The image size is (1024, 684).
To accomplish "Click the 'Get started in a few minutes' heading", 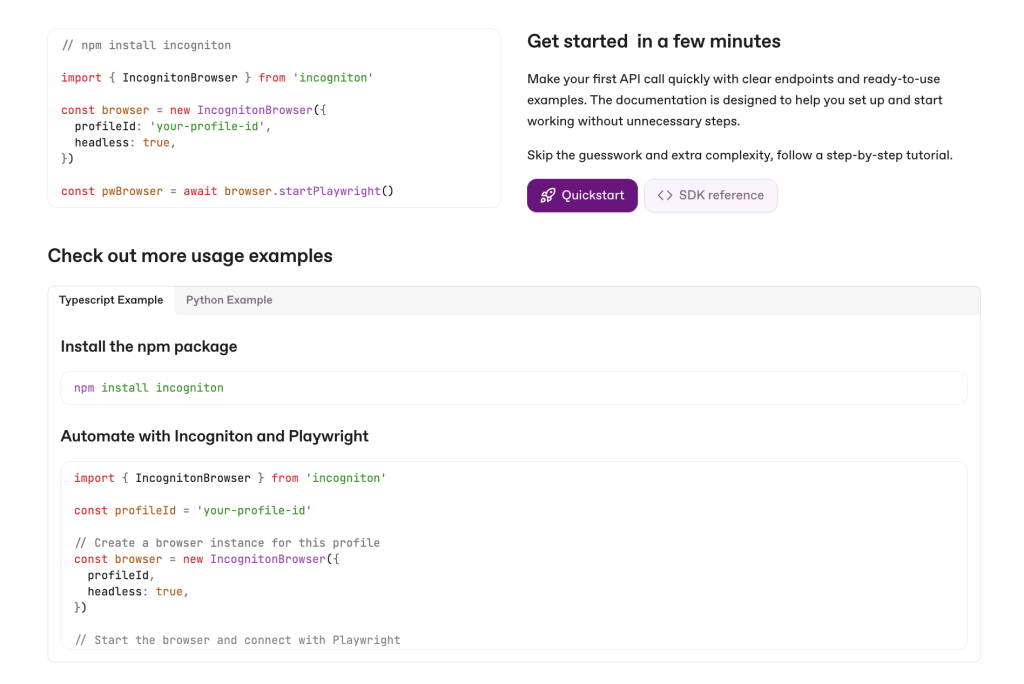I will (x=654, y=41).
